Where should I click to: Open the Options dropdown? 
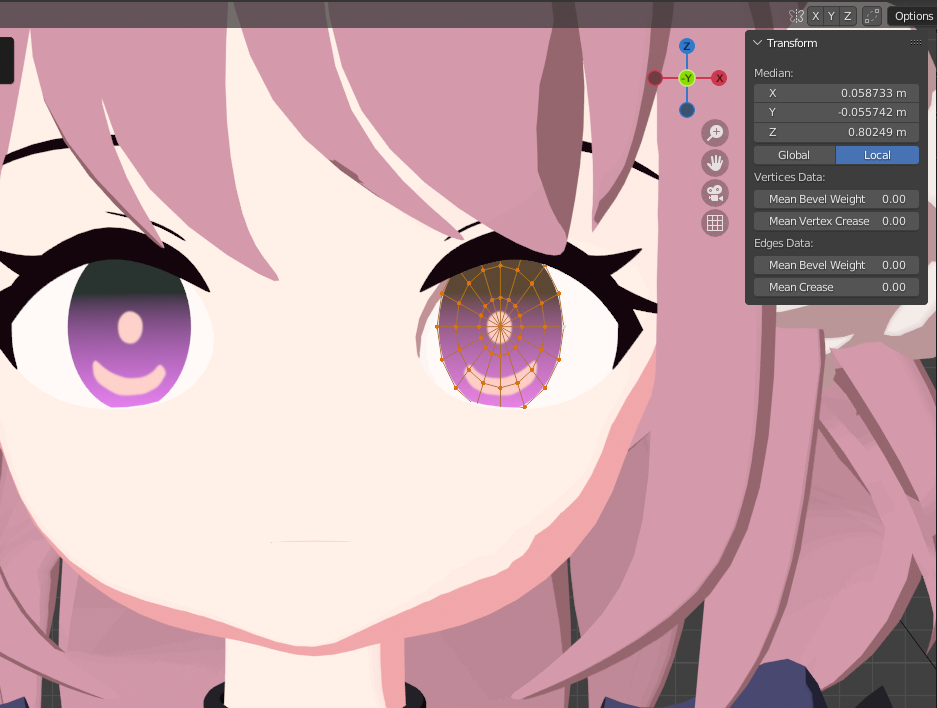tap(912, 16)
